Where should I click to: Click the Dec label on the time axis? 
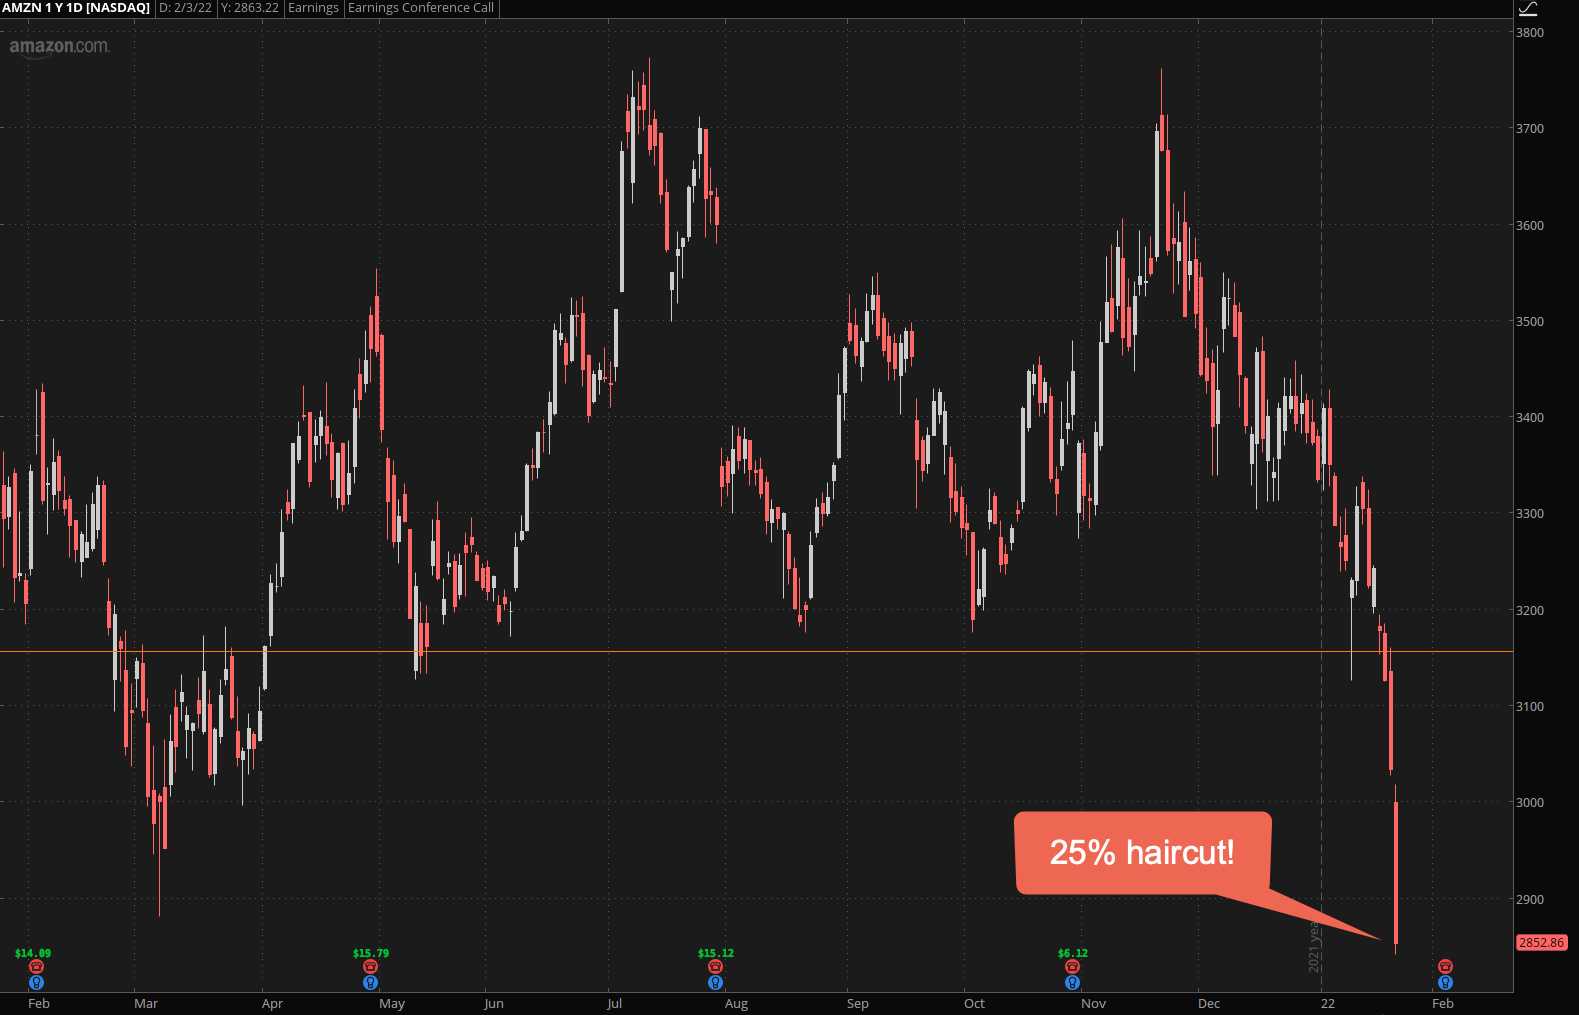(x=1209, y=1003)
